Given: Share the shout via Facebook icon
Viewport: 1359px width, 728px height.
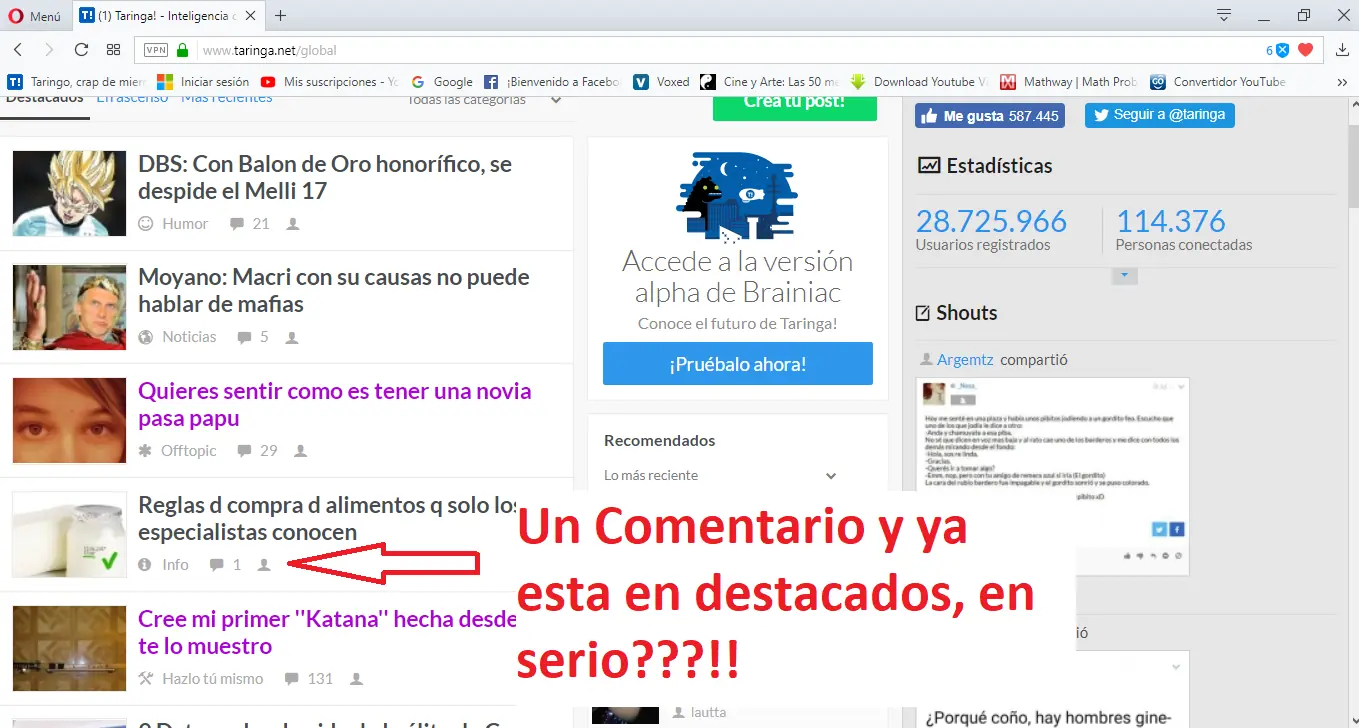Looking at the screenshot, I should tap(1177, 530).
